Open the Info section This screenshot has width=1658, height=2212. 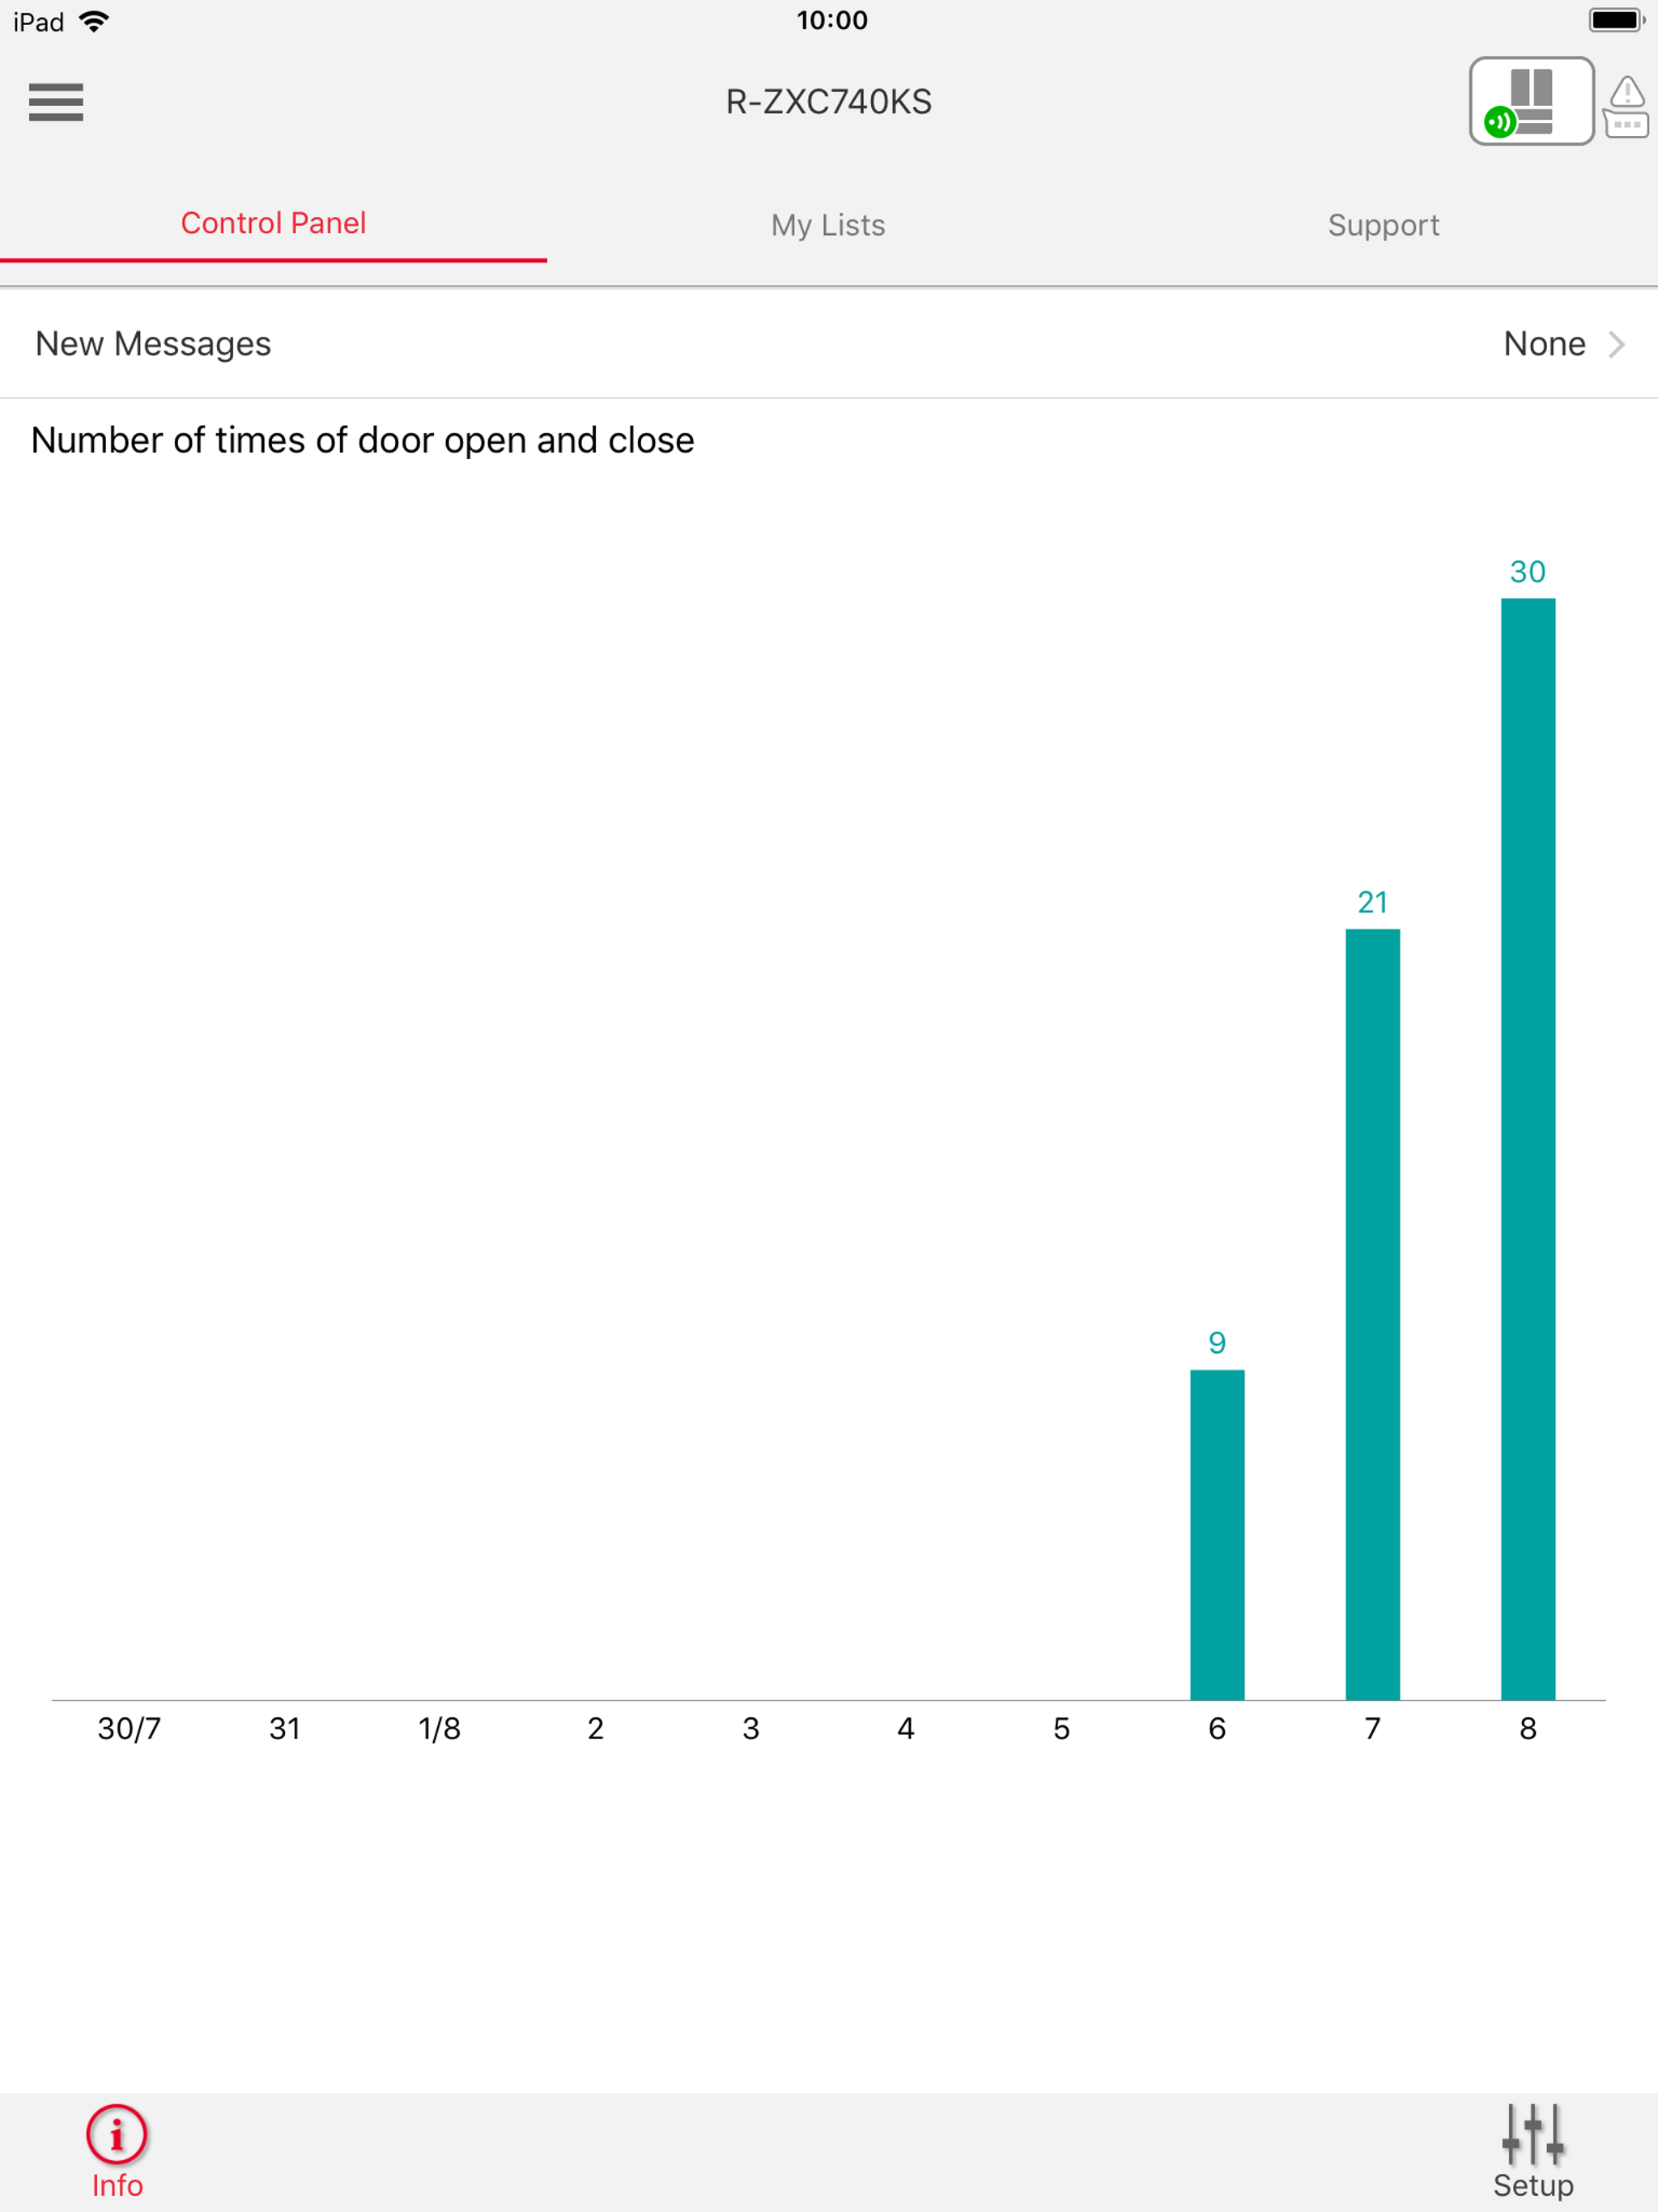tap(117, 2152)
